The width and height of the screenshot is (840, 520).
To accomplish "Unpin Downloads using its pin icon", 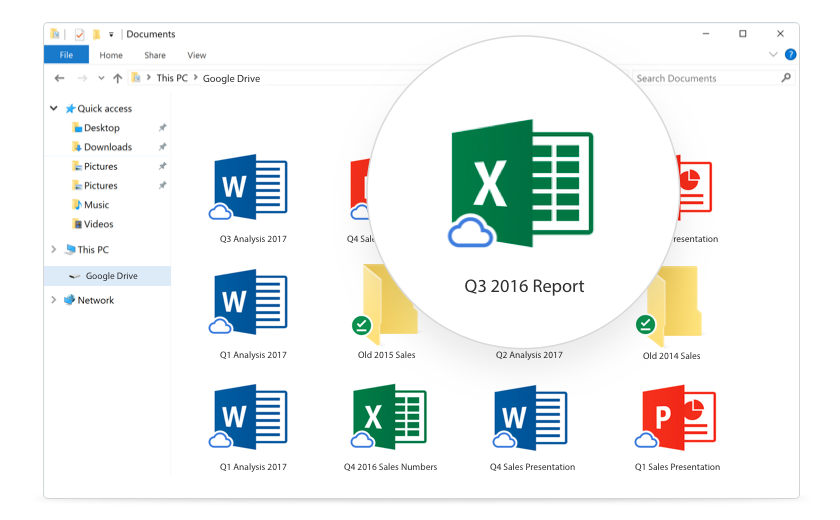I will (162, 147).
